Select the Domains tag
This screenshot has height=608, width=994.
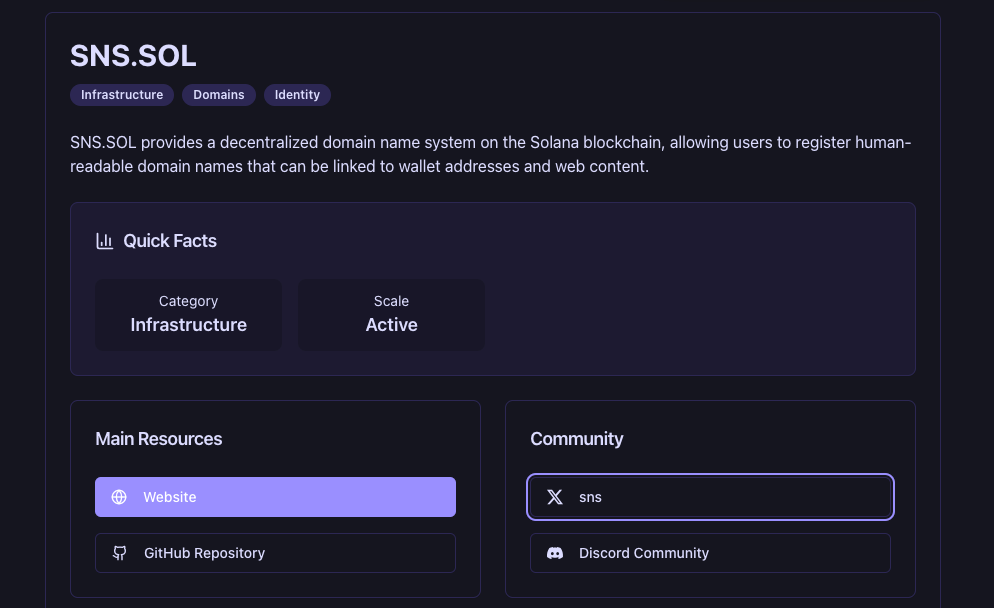(x=219, y=95)
